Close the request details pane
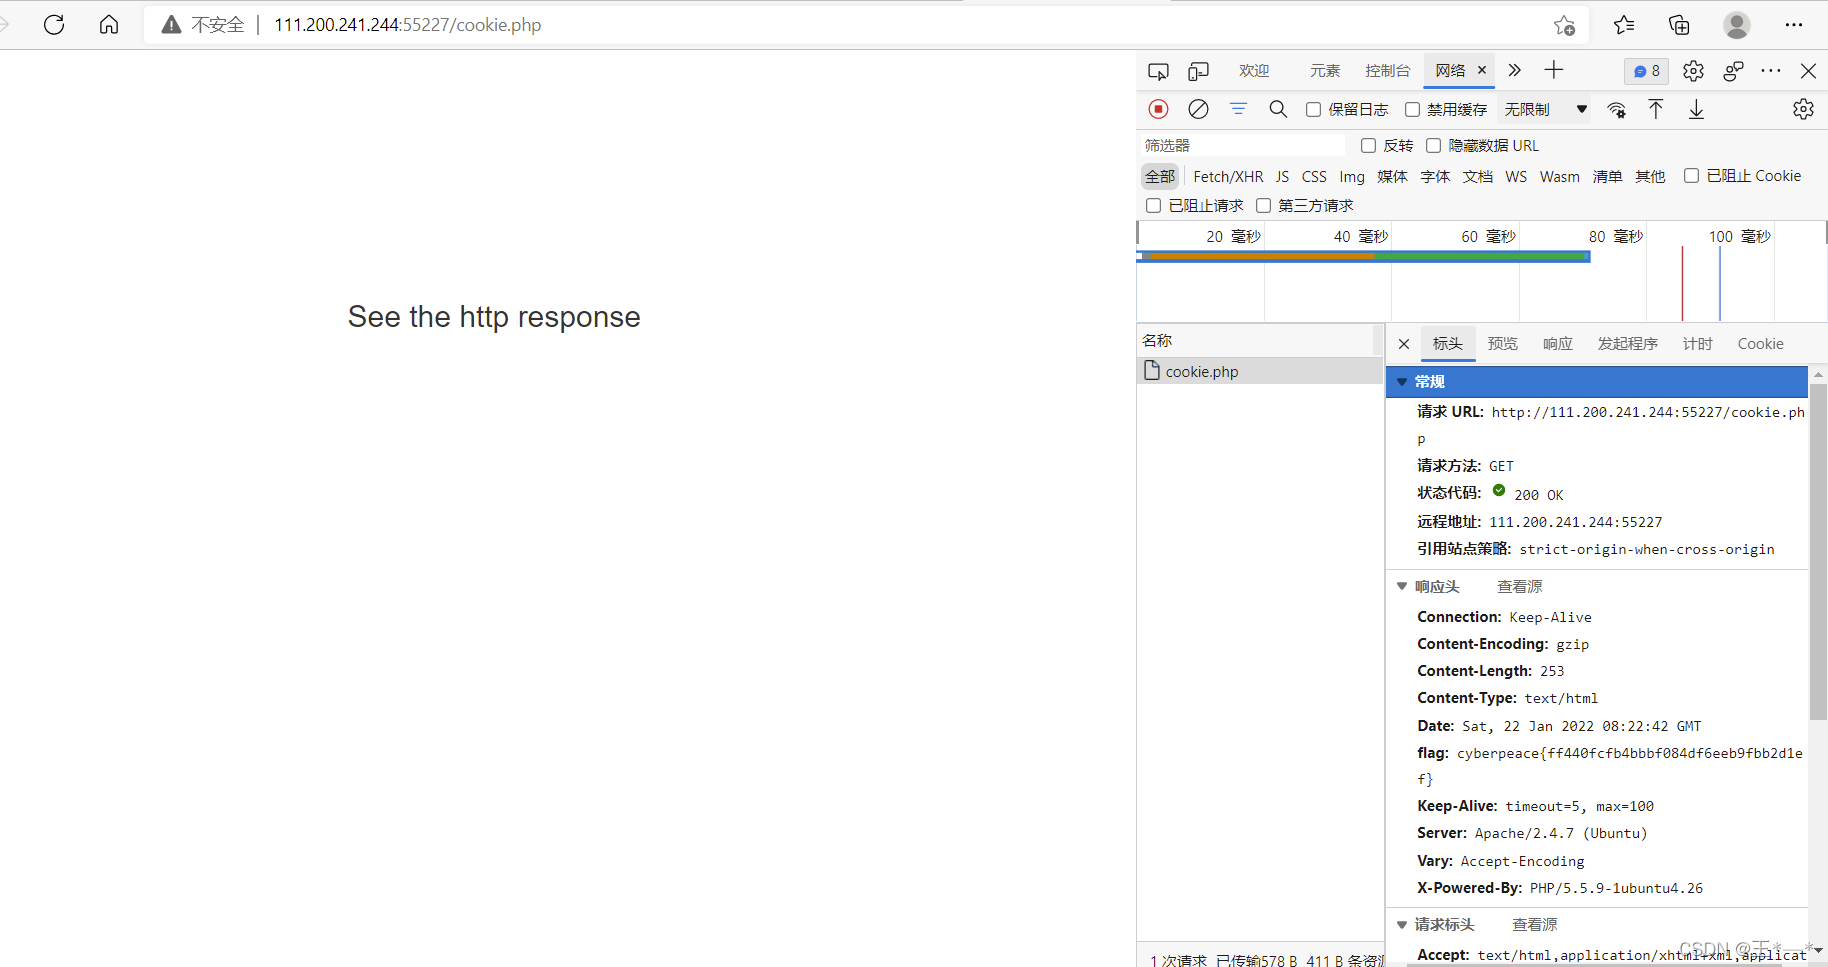1828x967 pixels. pos(1404,344)
